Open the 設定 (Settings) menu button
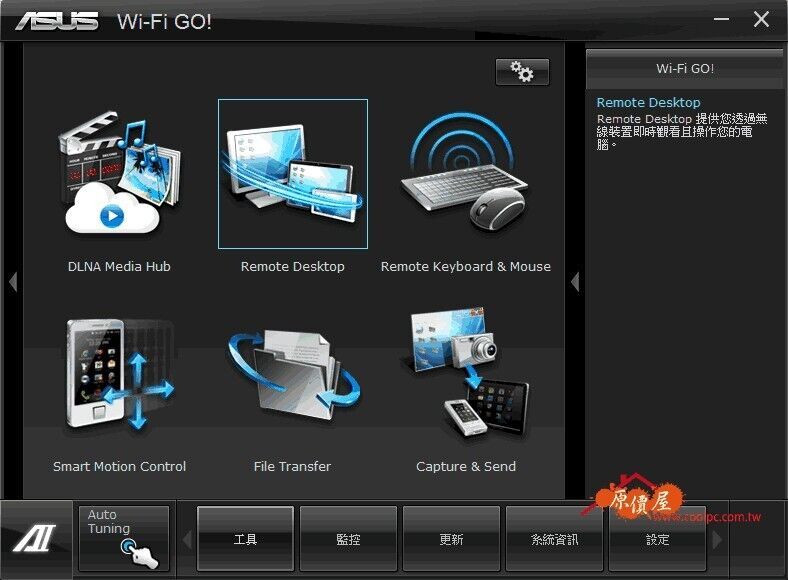The image size is (788, 580). click(x=657, y=539)
